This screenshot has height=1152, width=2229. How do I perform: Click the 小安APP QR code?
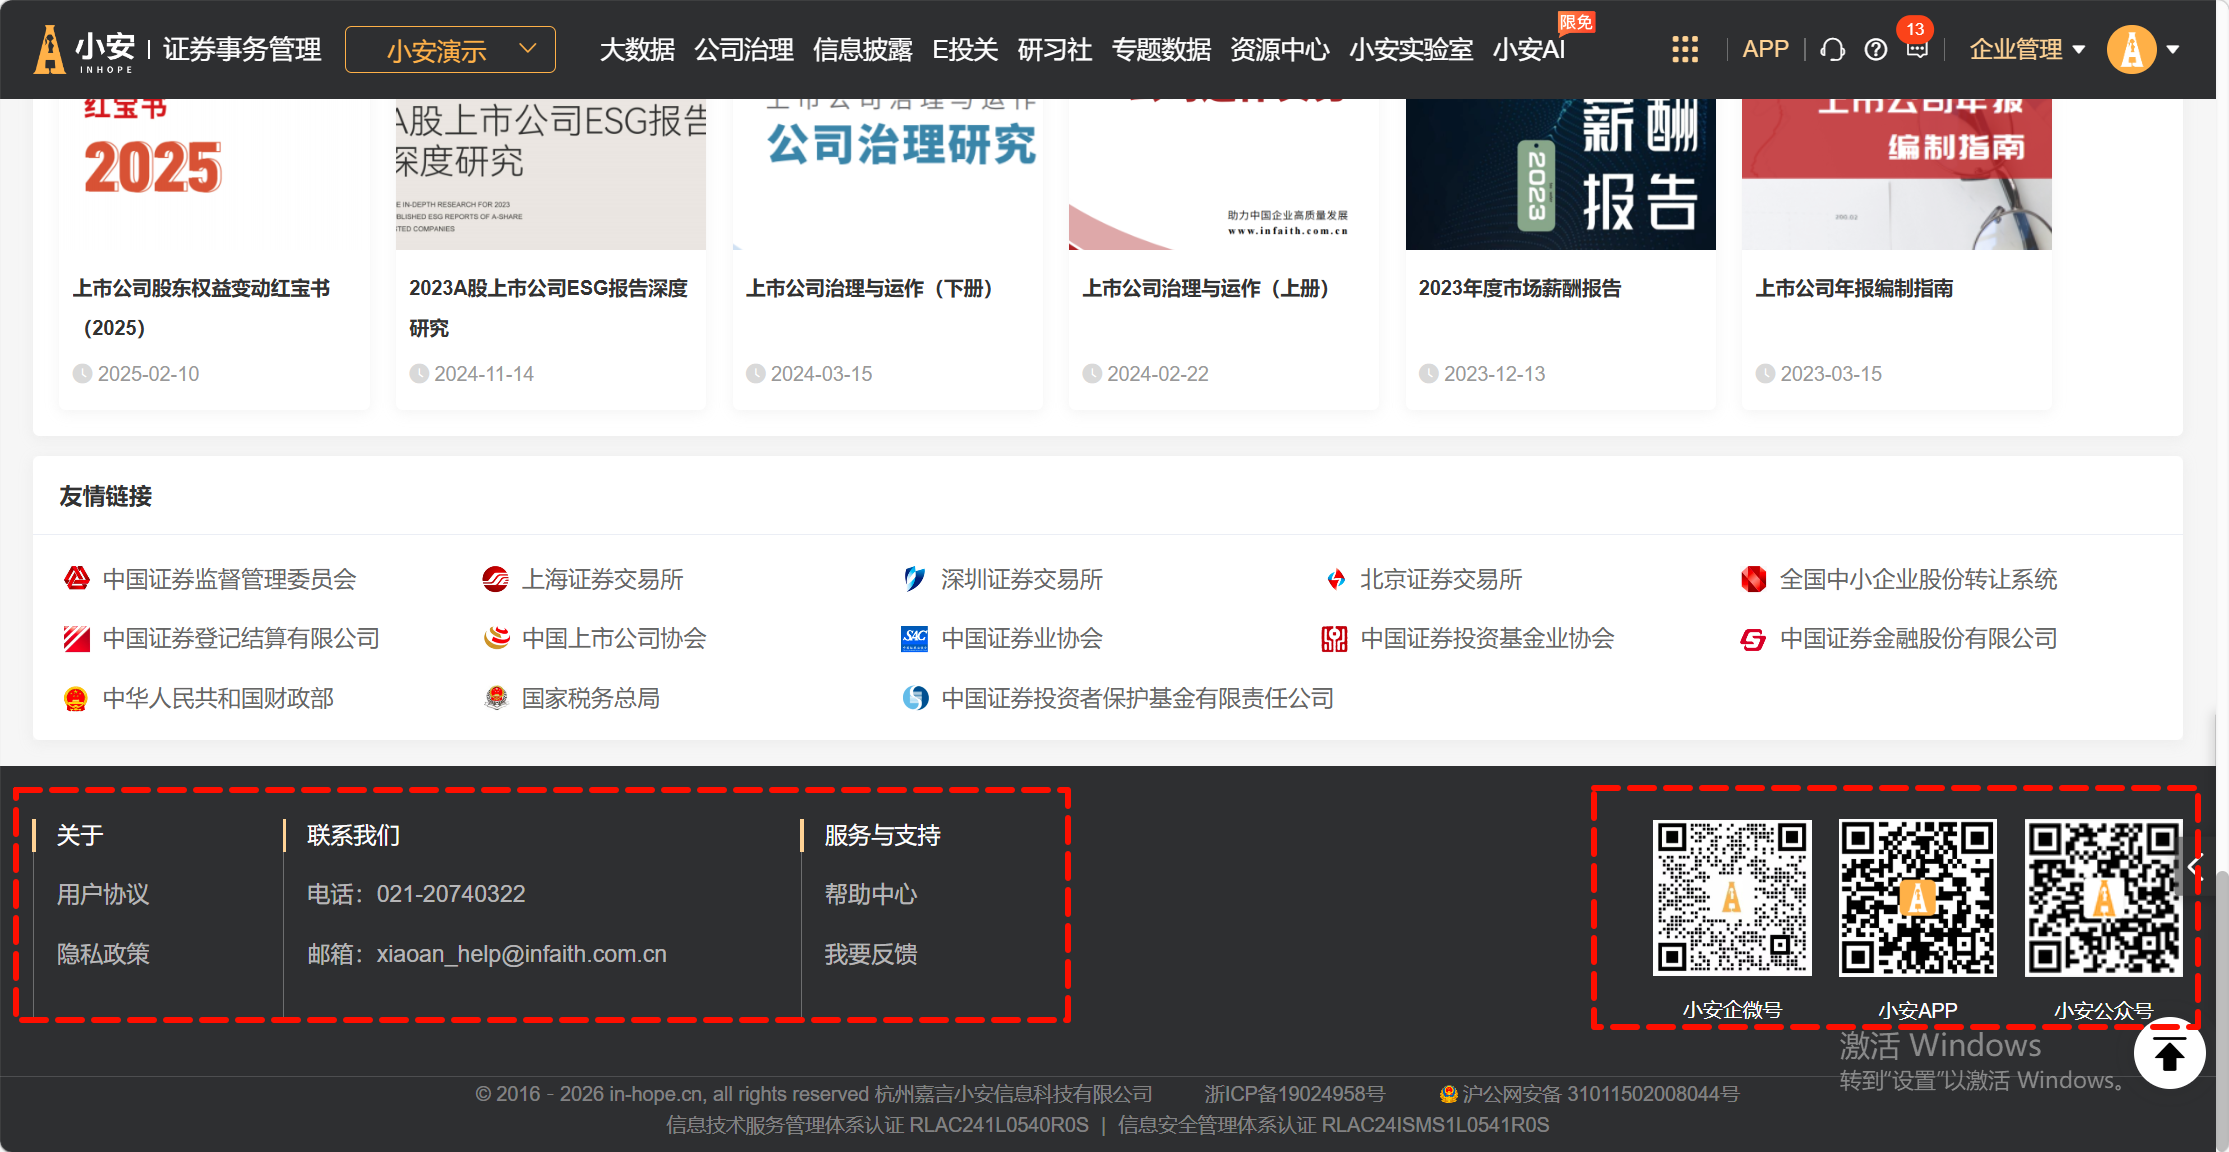(1917, 897)
